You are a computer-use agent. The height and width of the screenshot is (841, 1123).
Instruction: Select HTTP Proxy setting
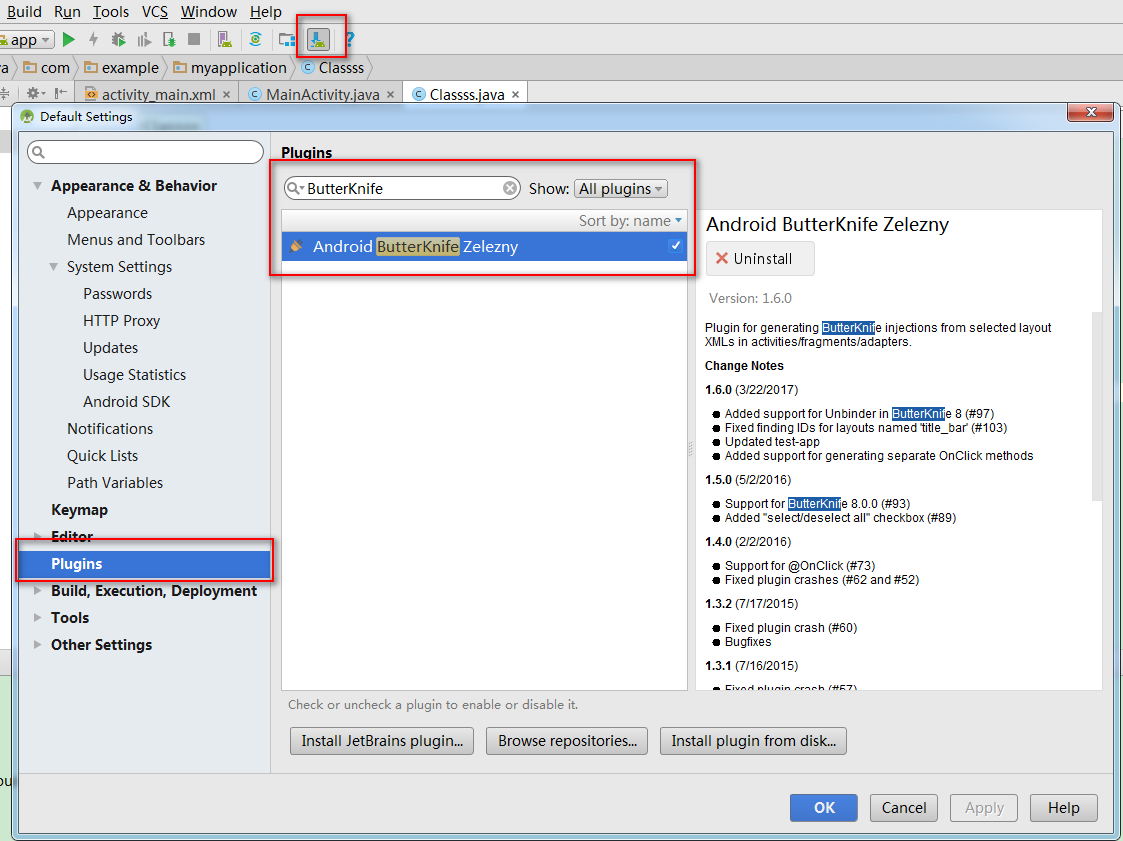coord(121,321)
